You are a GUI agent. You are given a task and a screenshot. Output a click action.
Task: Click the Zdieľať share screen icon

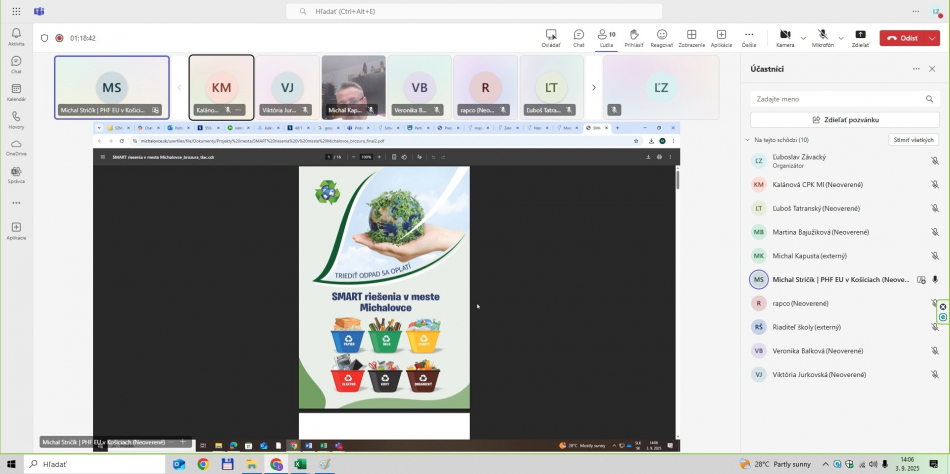click(860, 37)
